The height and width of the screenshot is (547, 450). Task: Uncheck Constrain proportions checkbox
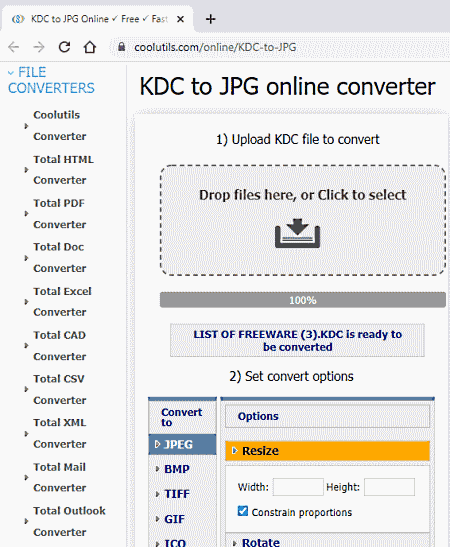click(x=243, y=511)
